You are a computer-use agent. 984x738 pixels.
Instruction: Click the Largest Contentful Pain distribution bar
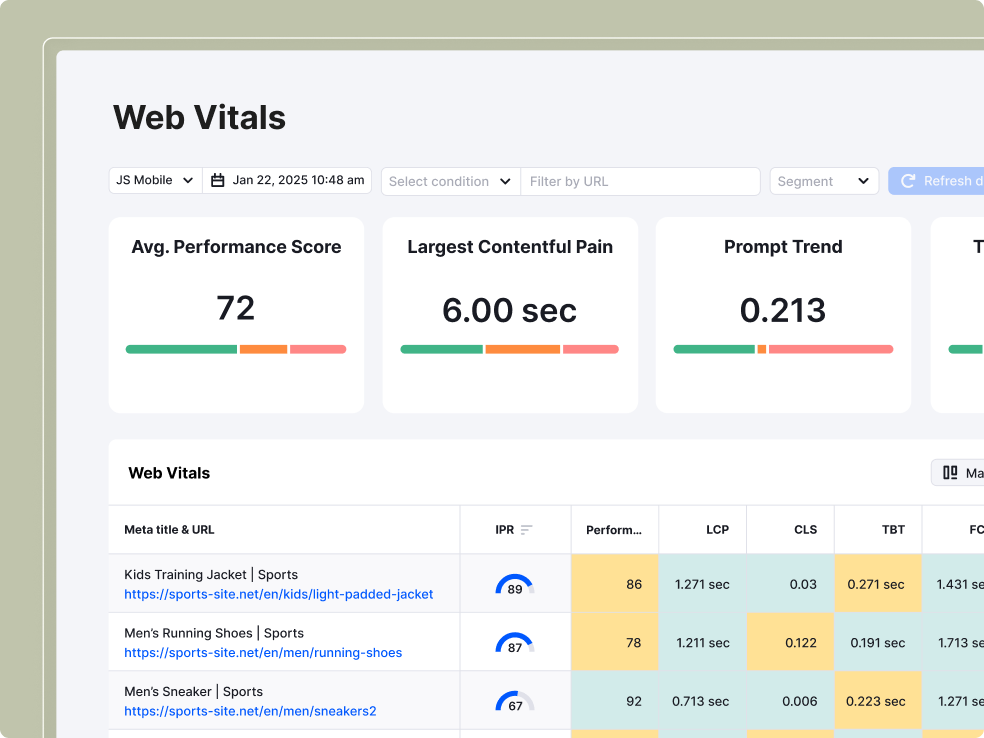509,349
